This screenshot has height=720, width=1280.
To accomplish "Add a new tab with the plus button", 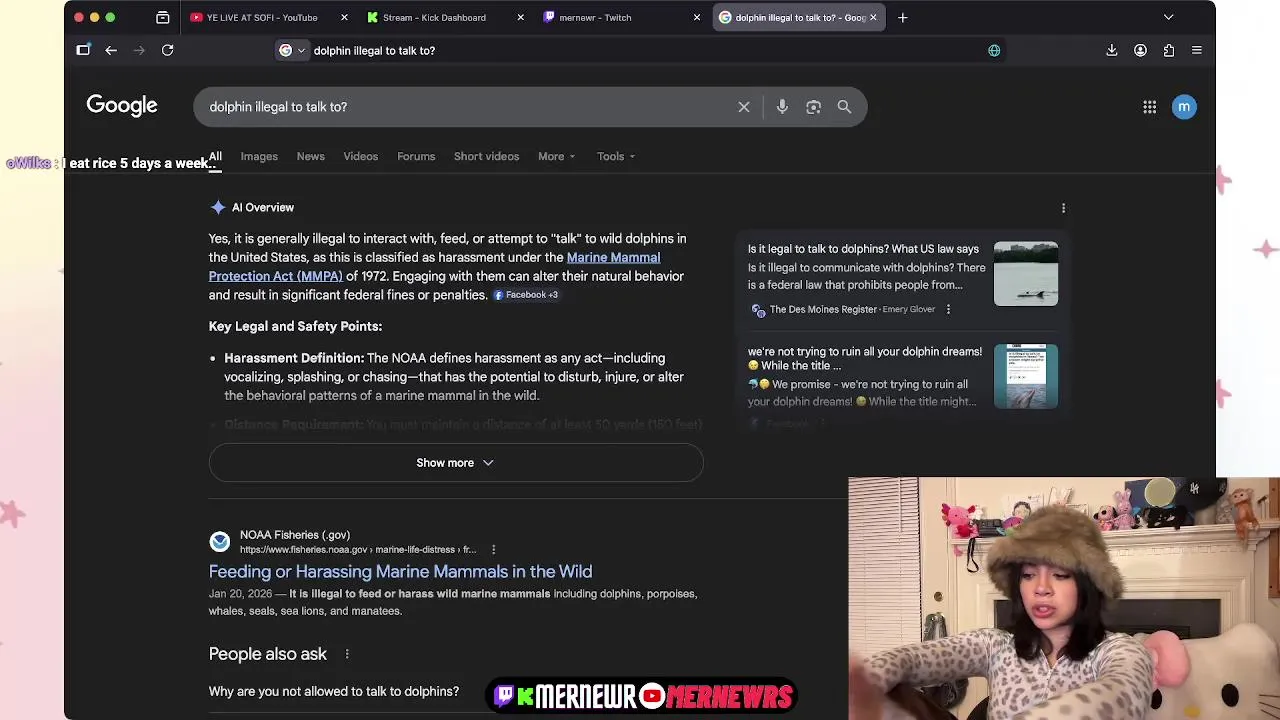I will 902,17.
